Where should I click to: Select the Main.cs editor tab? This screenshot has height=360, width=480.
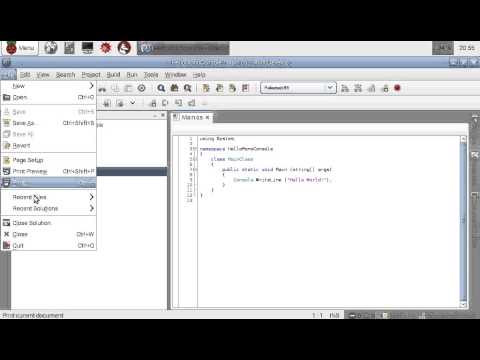[192, 117]
